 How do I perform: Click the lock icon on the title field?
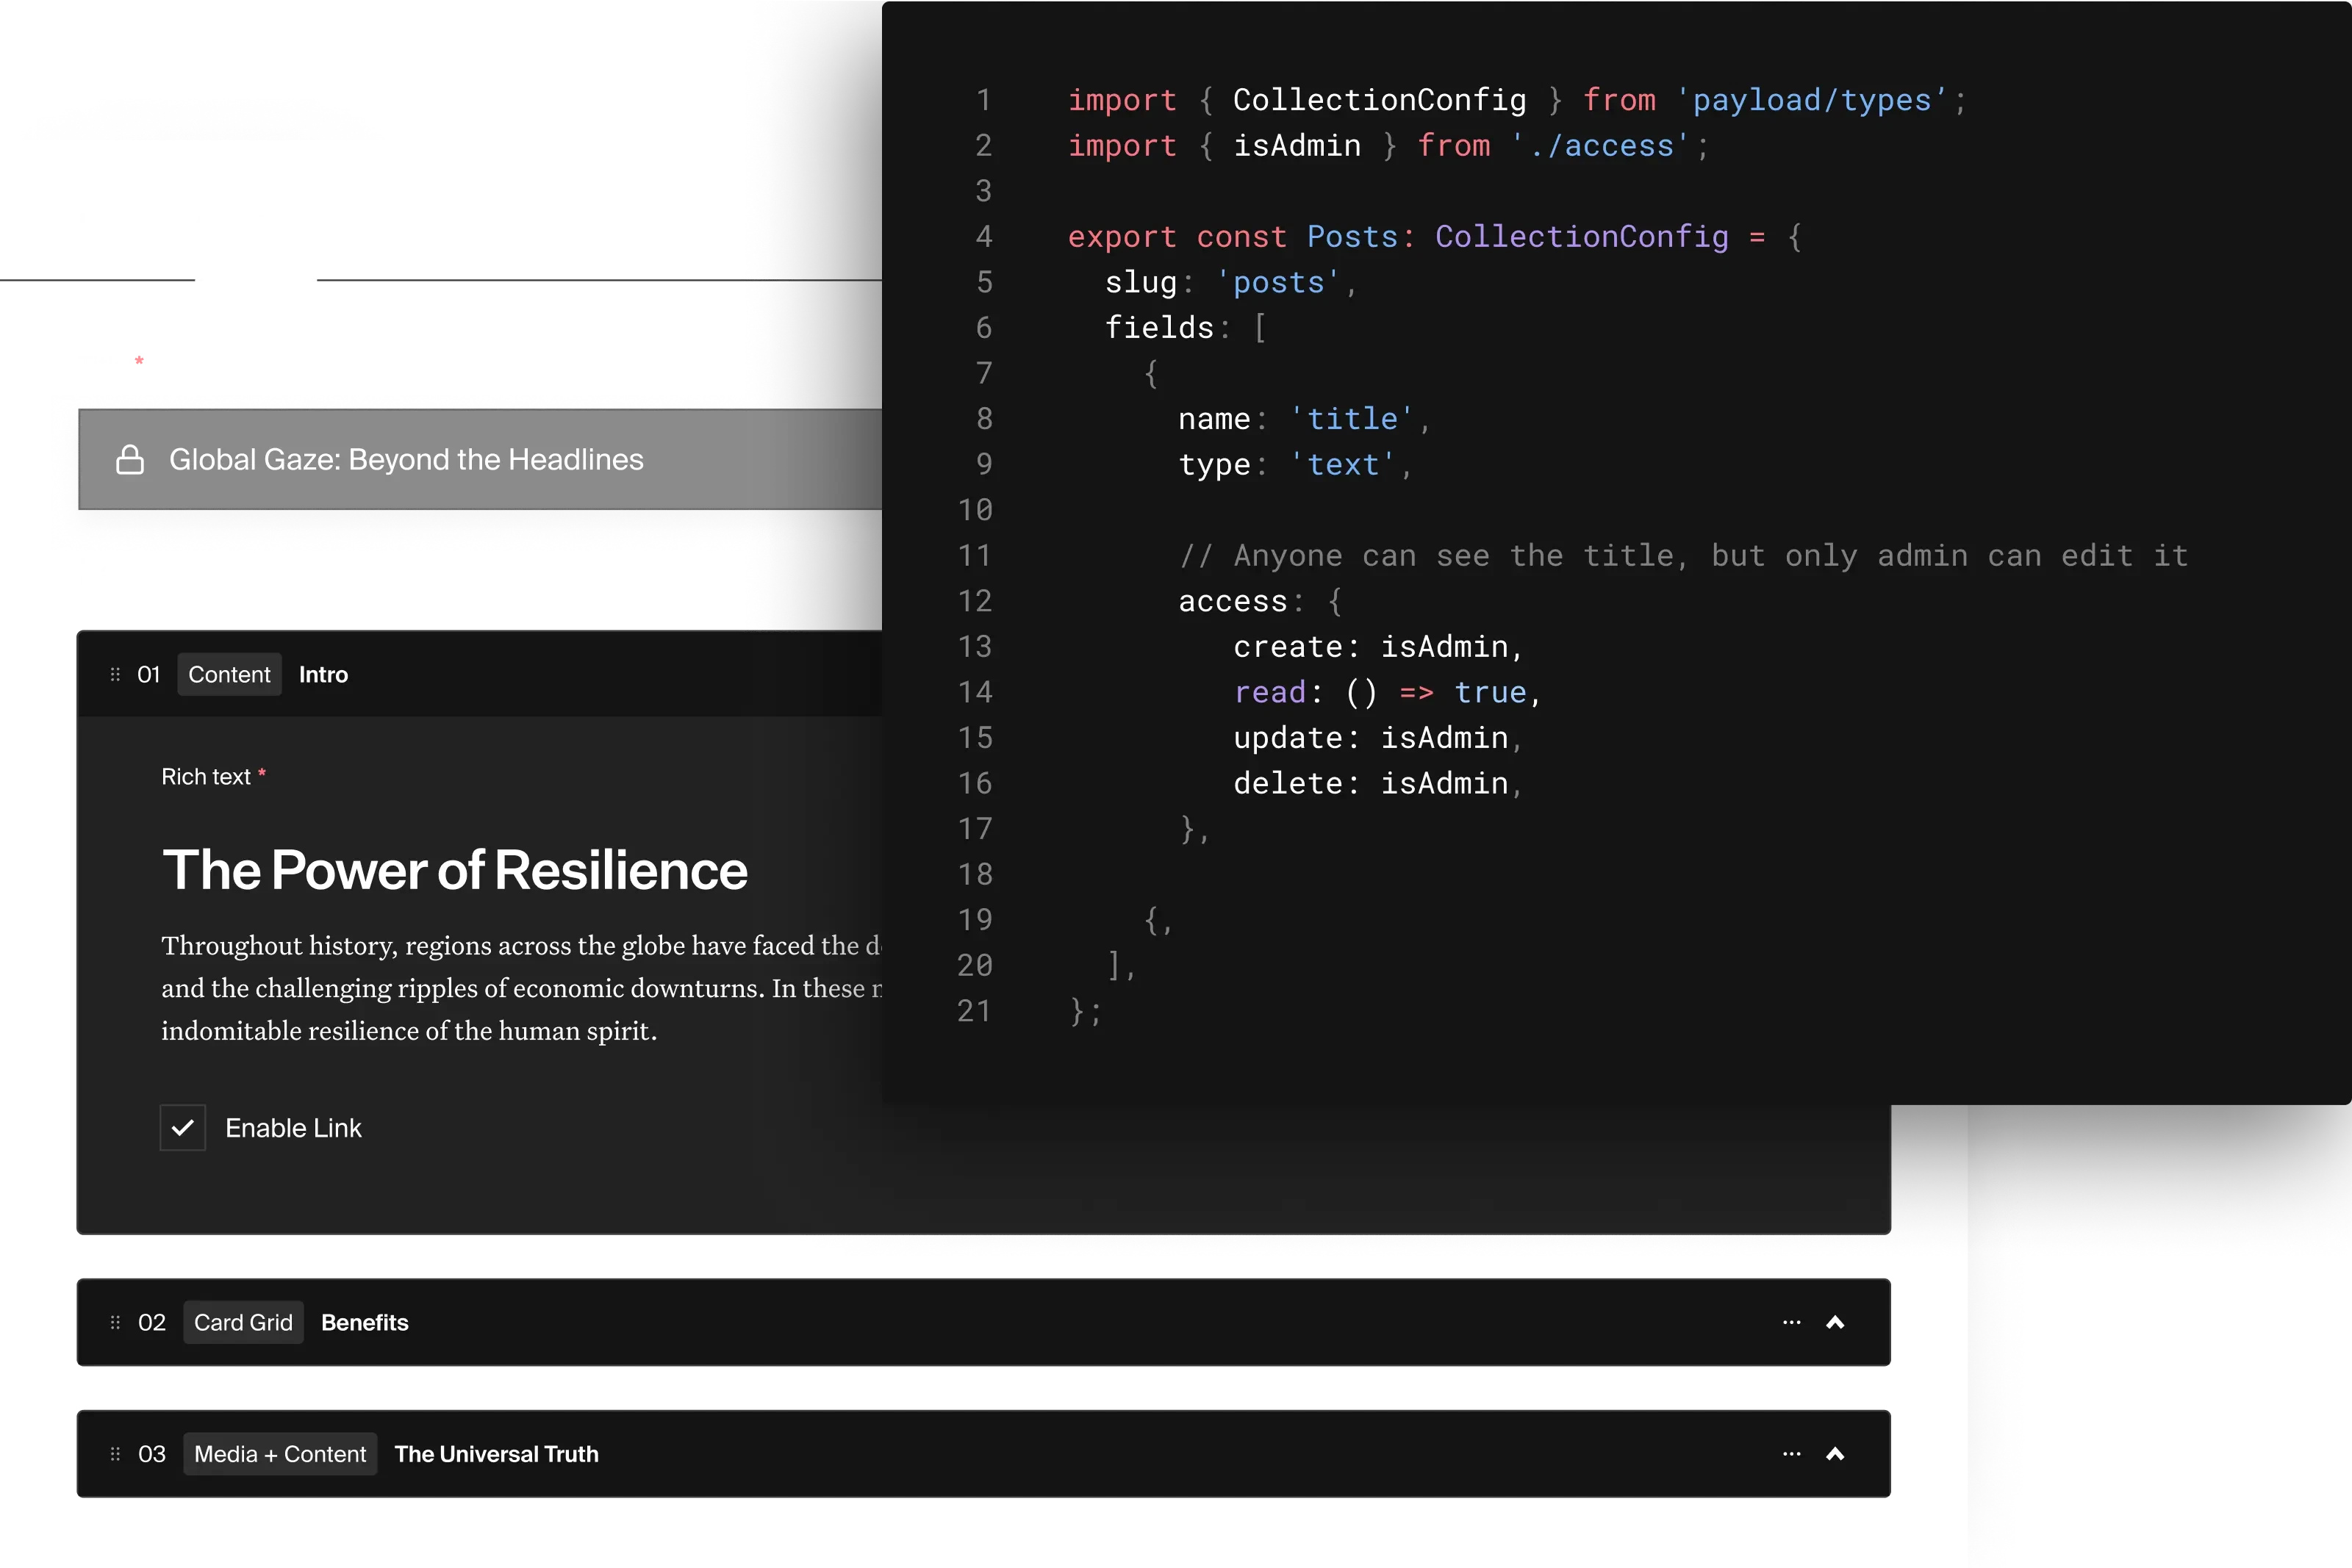(132, 458)
